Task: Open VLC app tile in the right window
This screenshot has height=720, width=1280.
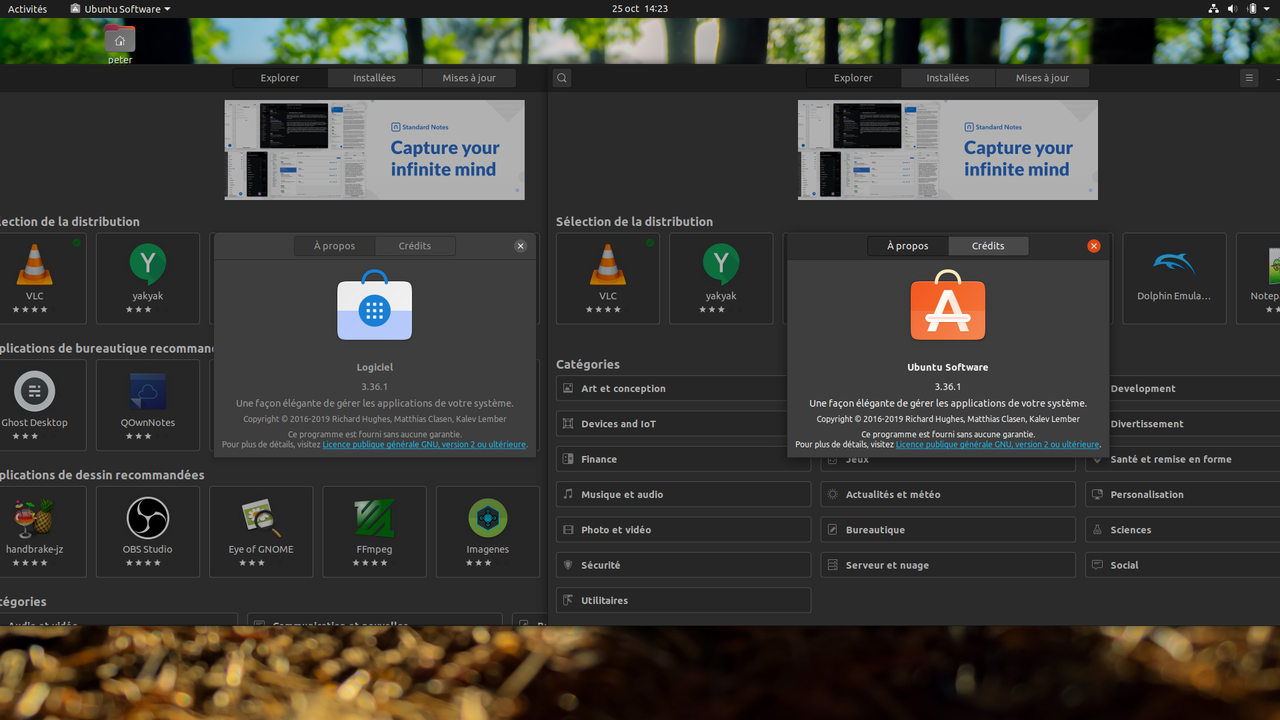Action: [608, 278]
